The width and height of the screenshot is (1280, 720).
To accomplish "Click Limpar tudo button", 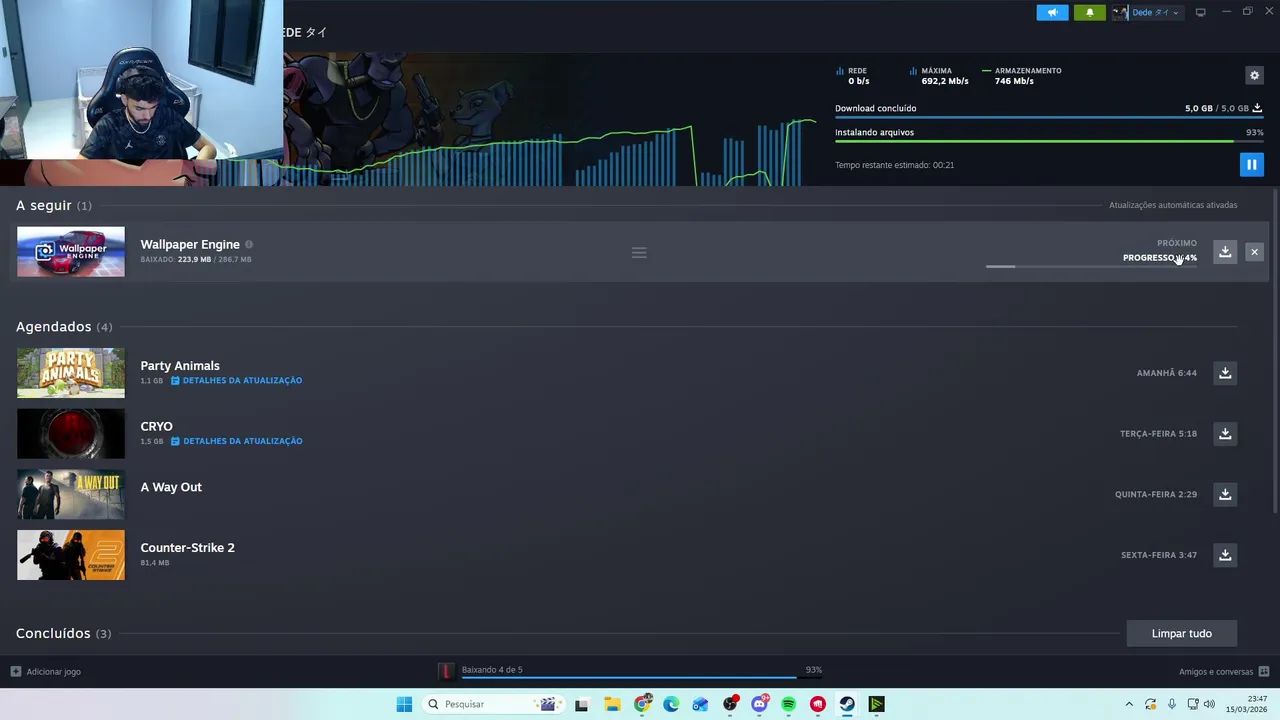I will tap(1182, 633).
